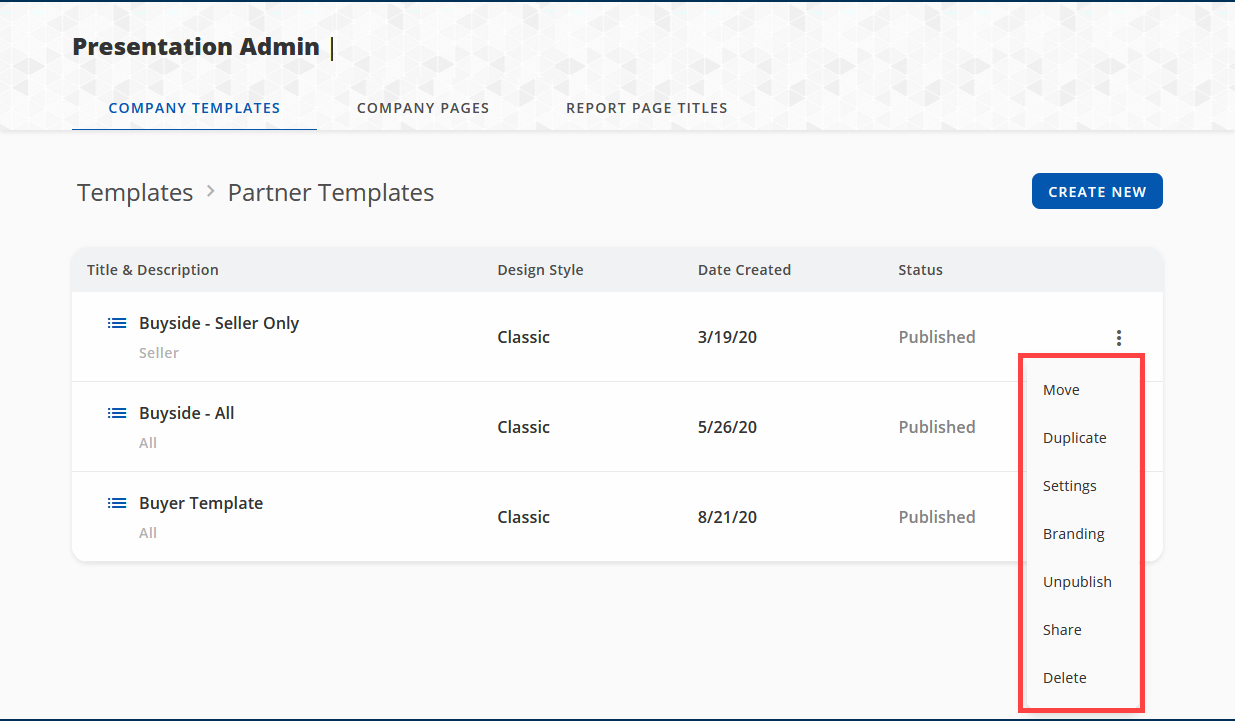Choose Move from the context menu
Screen dimensions: 1235x721
[x=1061, y=390]
